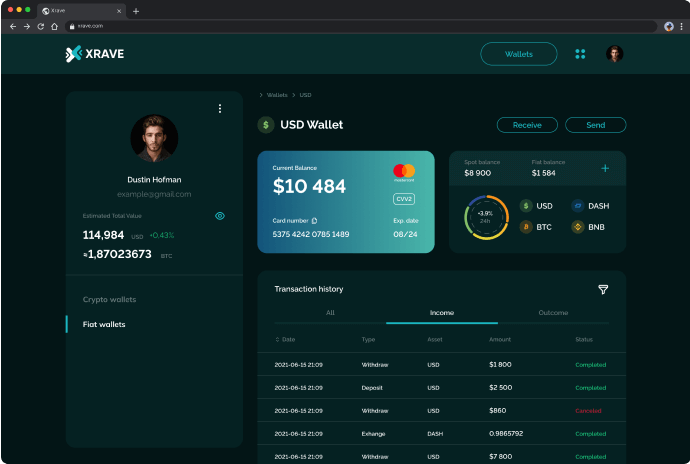690x464 pixels.
Task: Add a balance with the plus icon
Action: 605,168
